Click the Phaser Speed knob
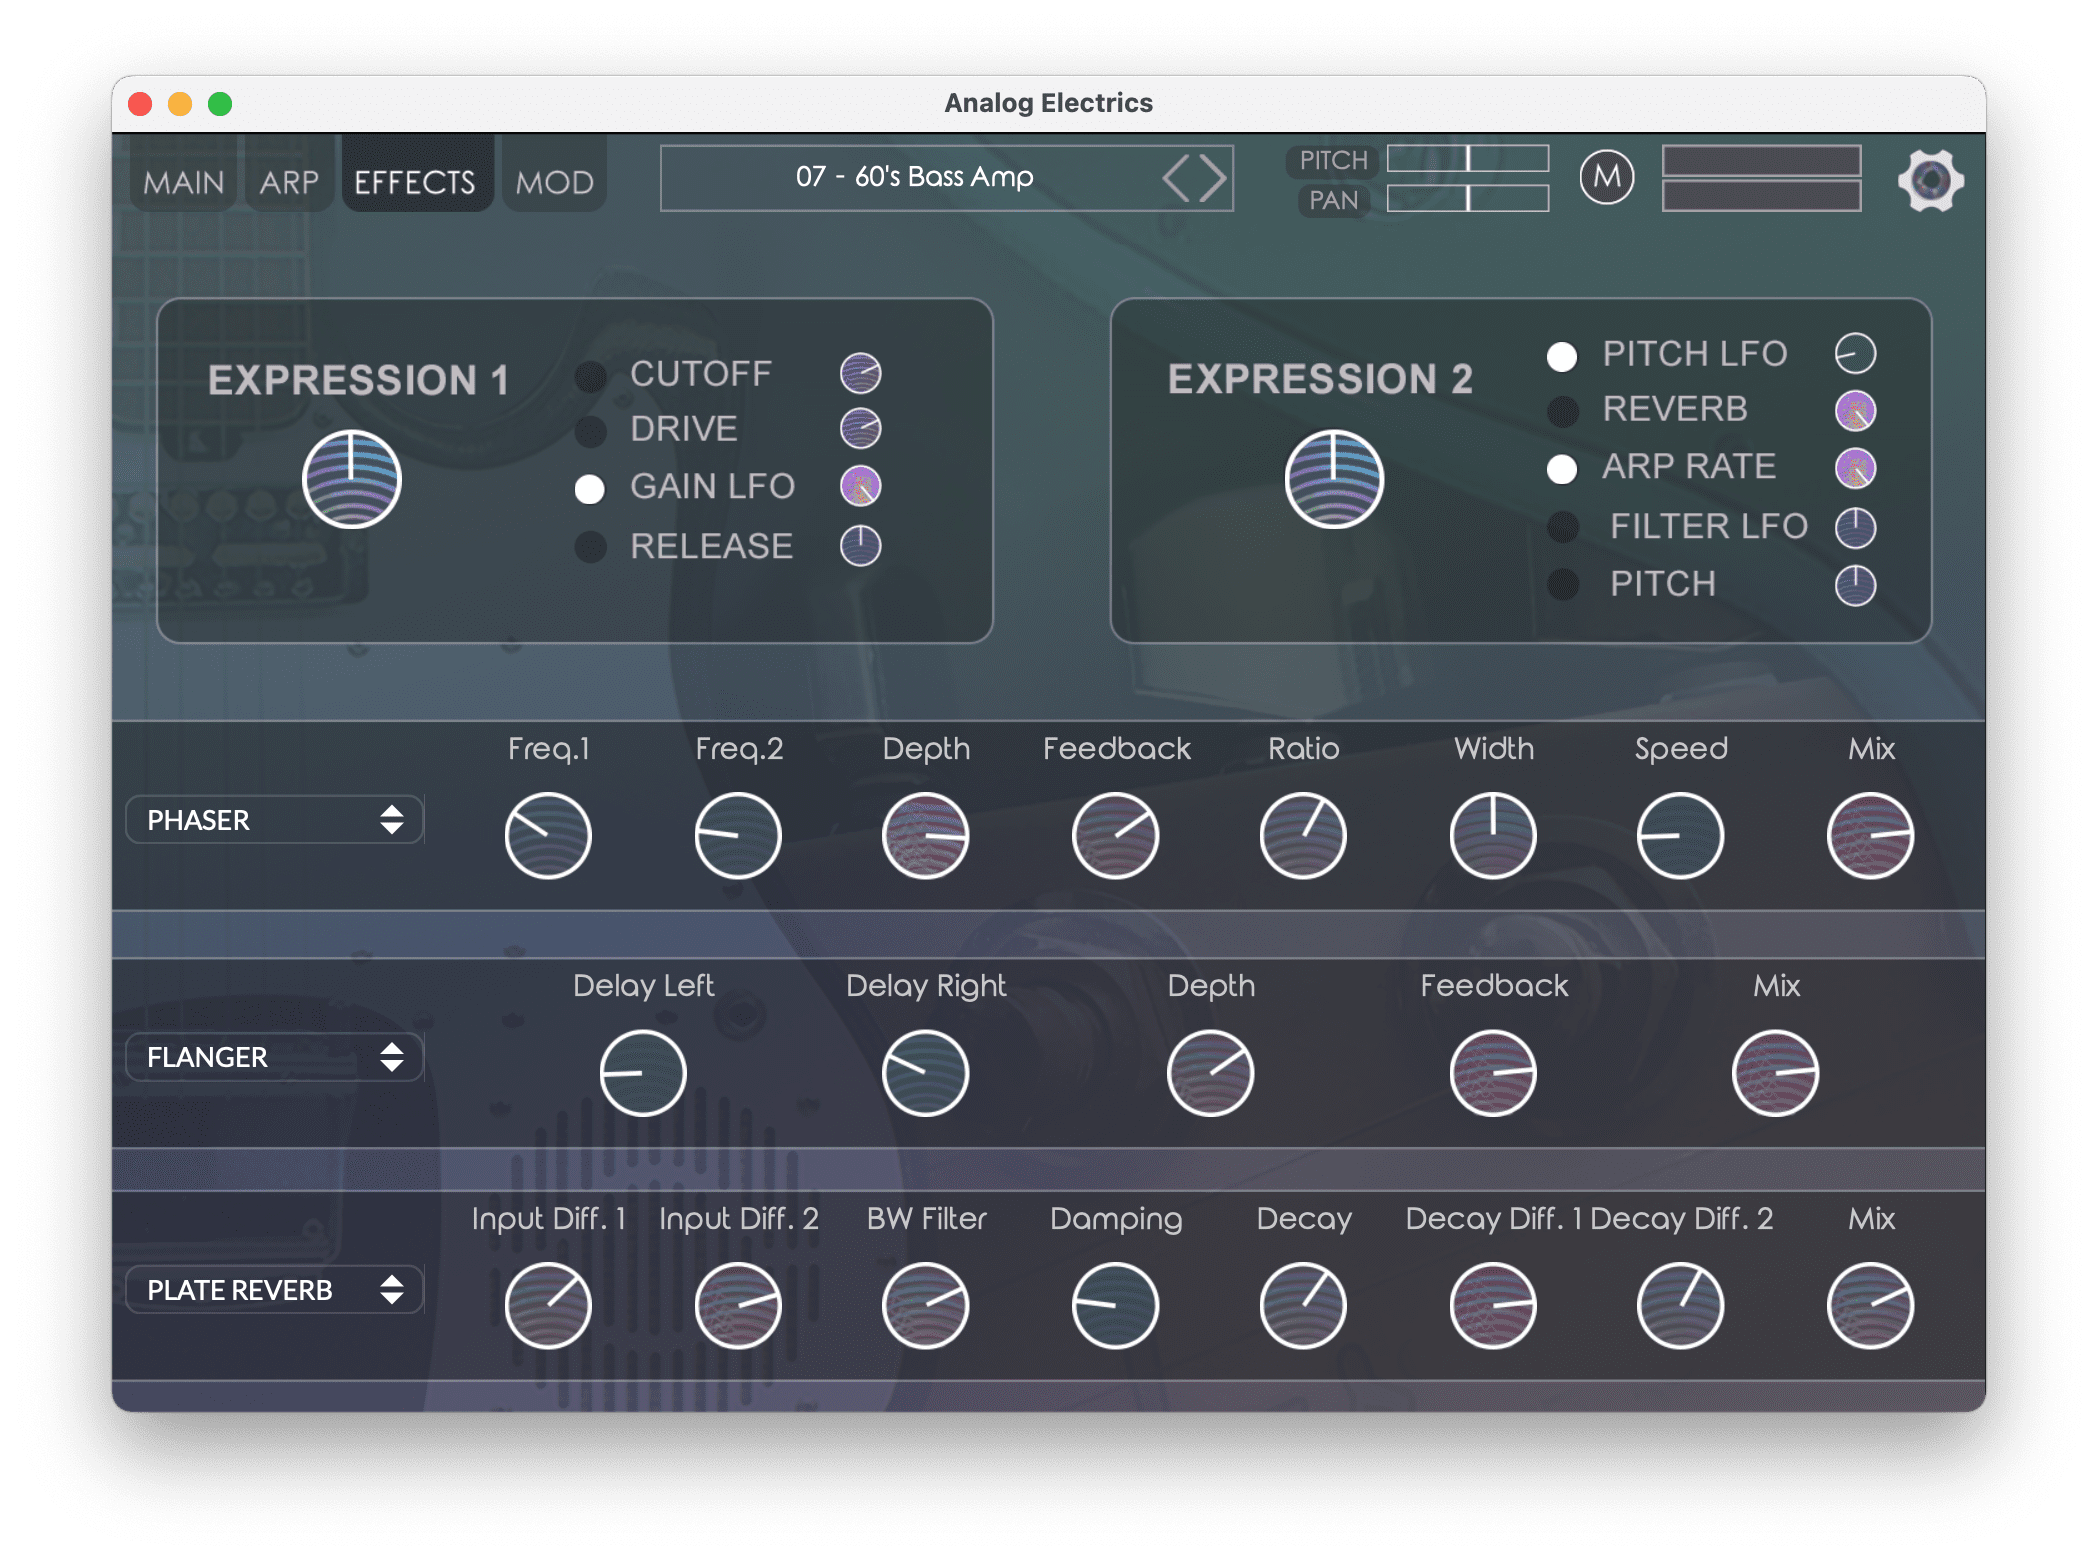This screenshot has width=2098, height=1560. (x=1680, y=836)
